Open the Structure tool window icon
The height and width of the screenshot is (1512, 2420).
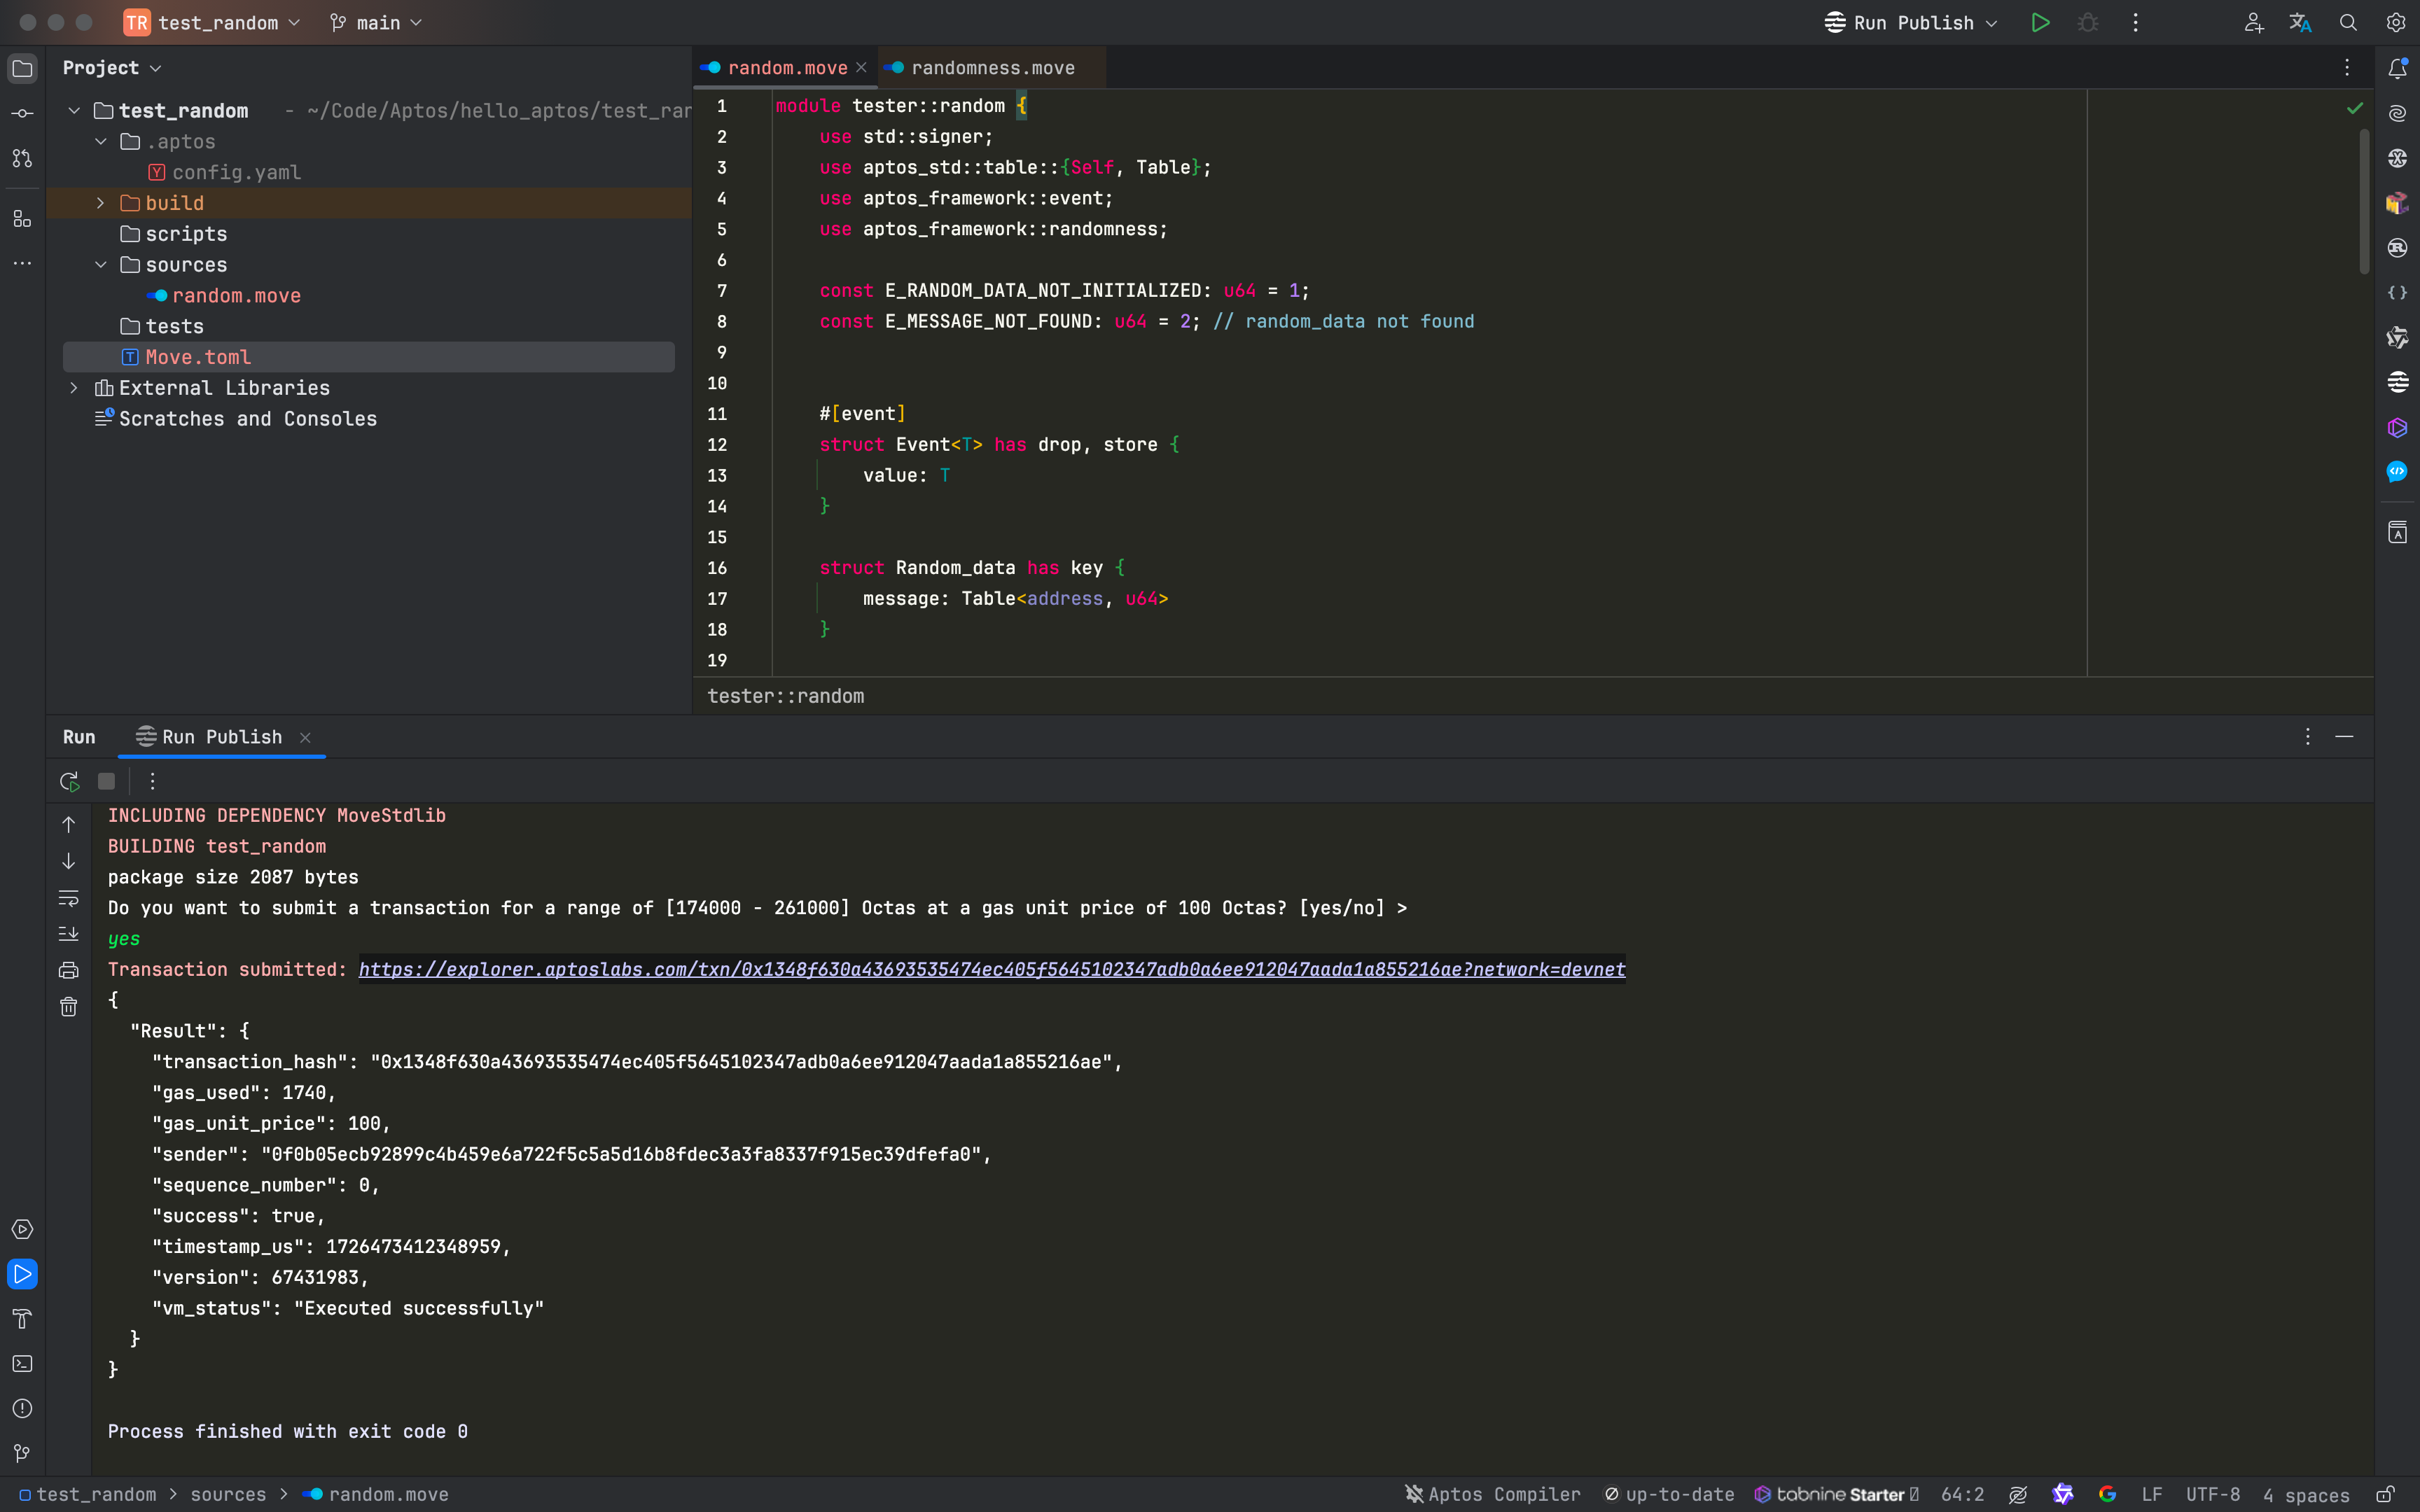pyautogui.click(x=22, y=219)
